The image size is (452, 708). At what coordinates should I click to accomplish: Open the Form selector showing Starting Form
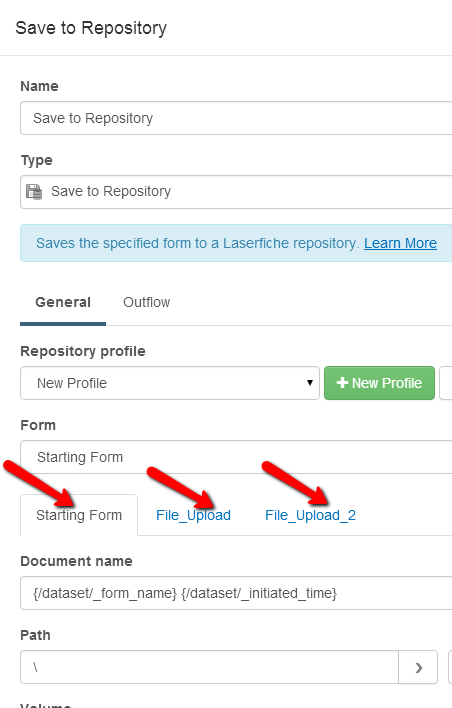point(236,457)
